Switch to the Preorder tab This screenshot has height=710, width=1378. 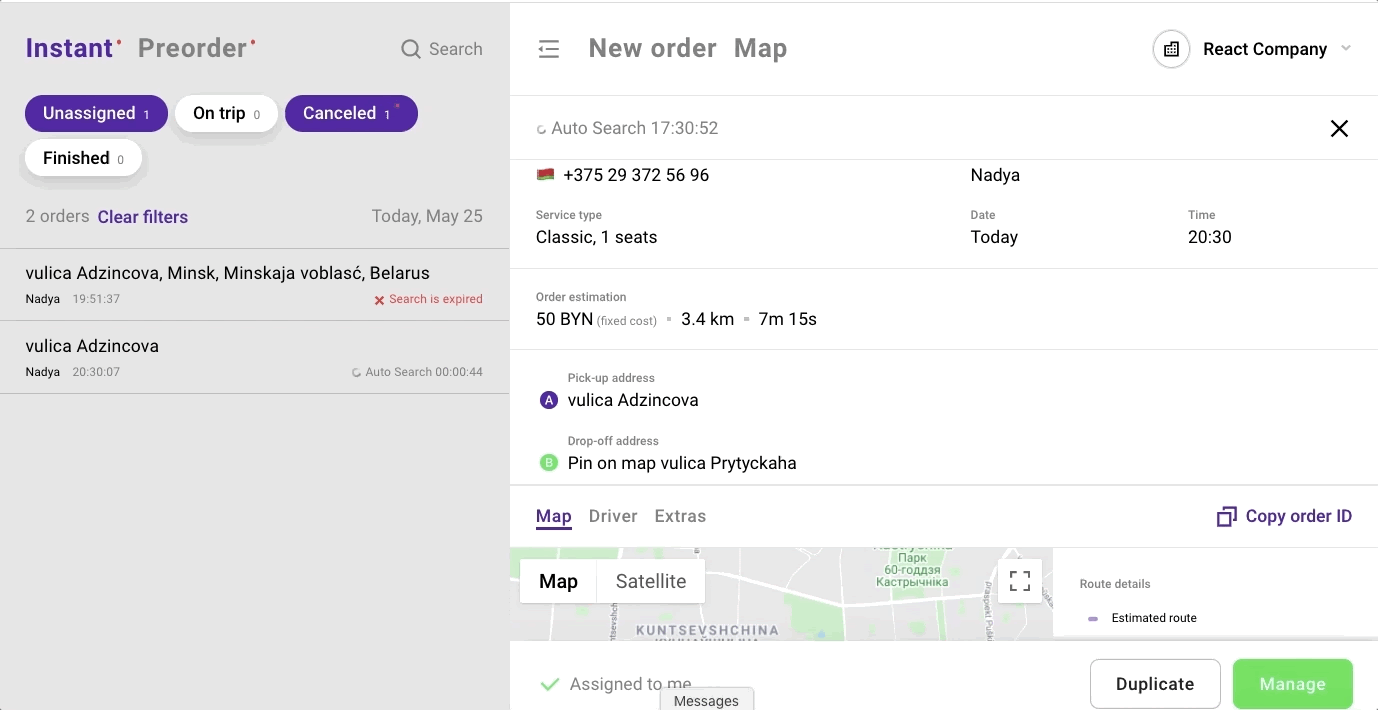[192, 49]
